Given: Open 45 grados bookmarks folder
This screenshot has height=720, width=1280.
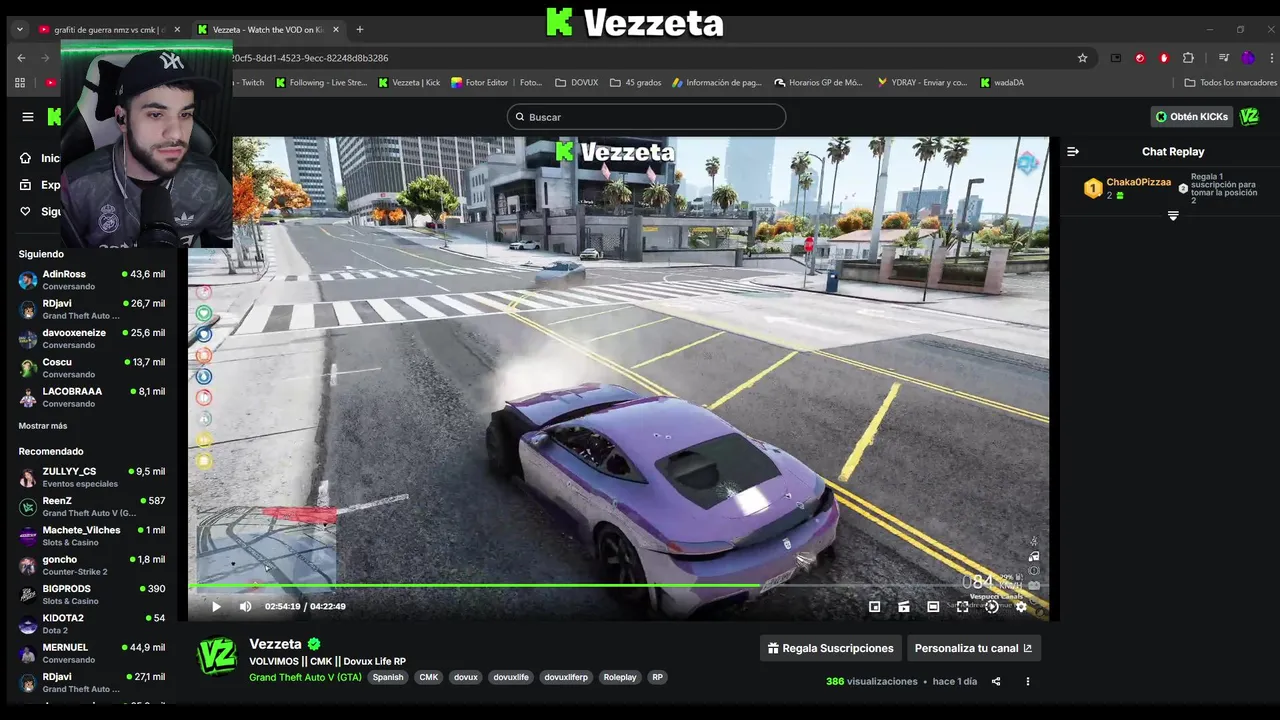Looking at the screenshot, I should pyautogui.click(x=635, y=83).
